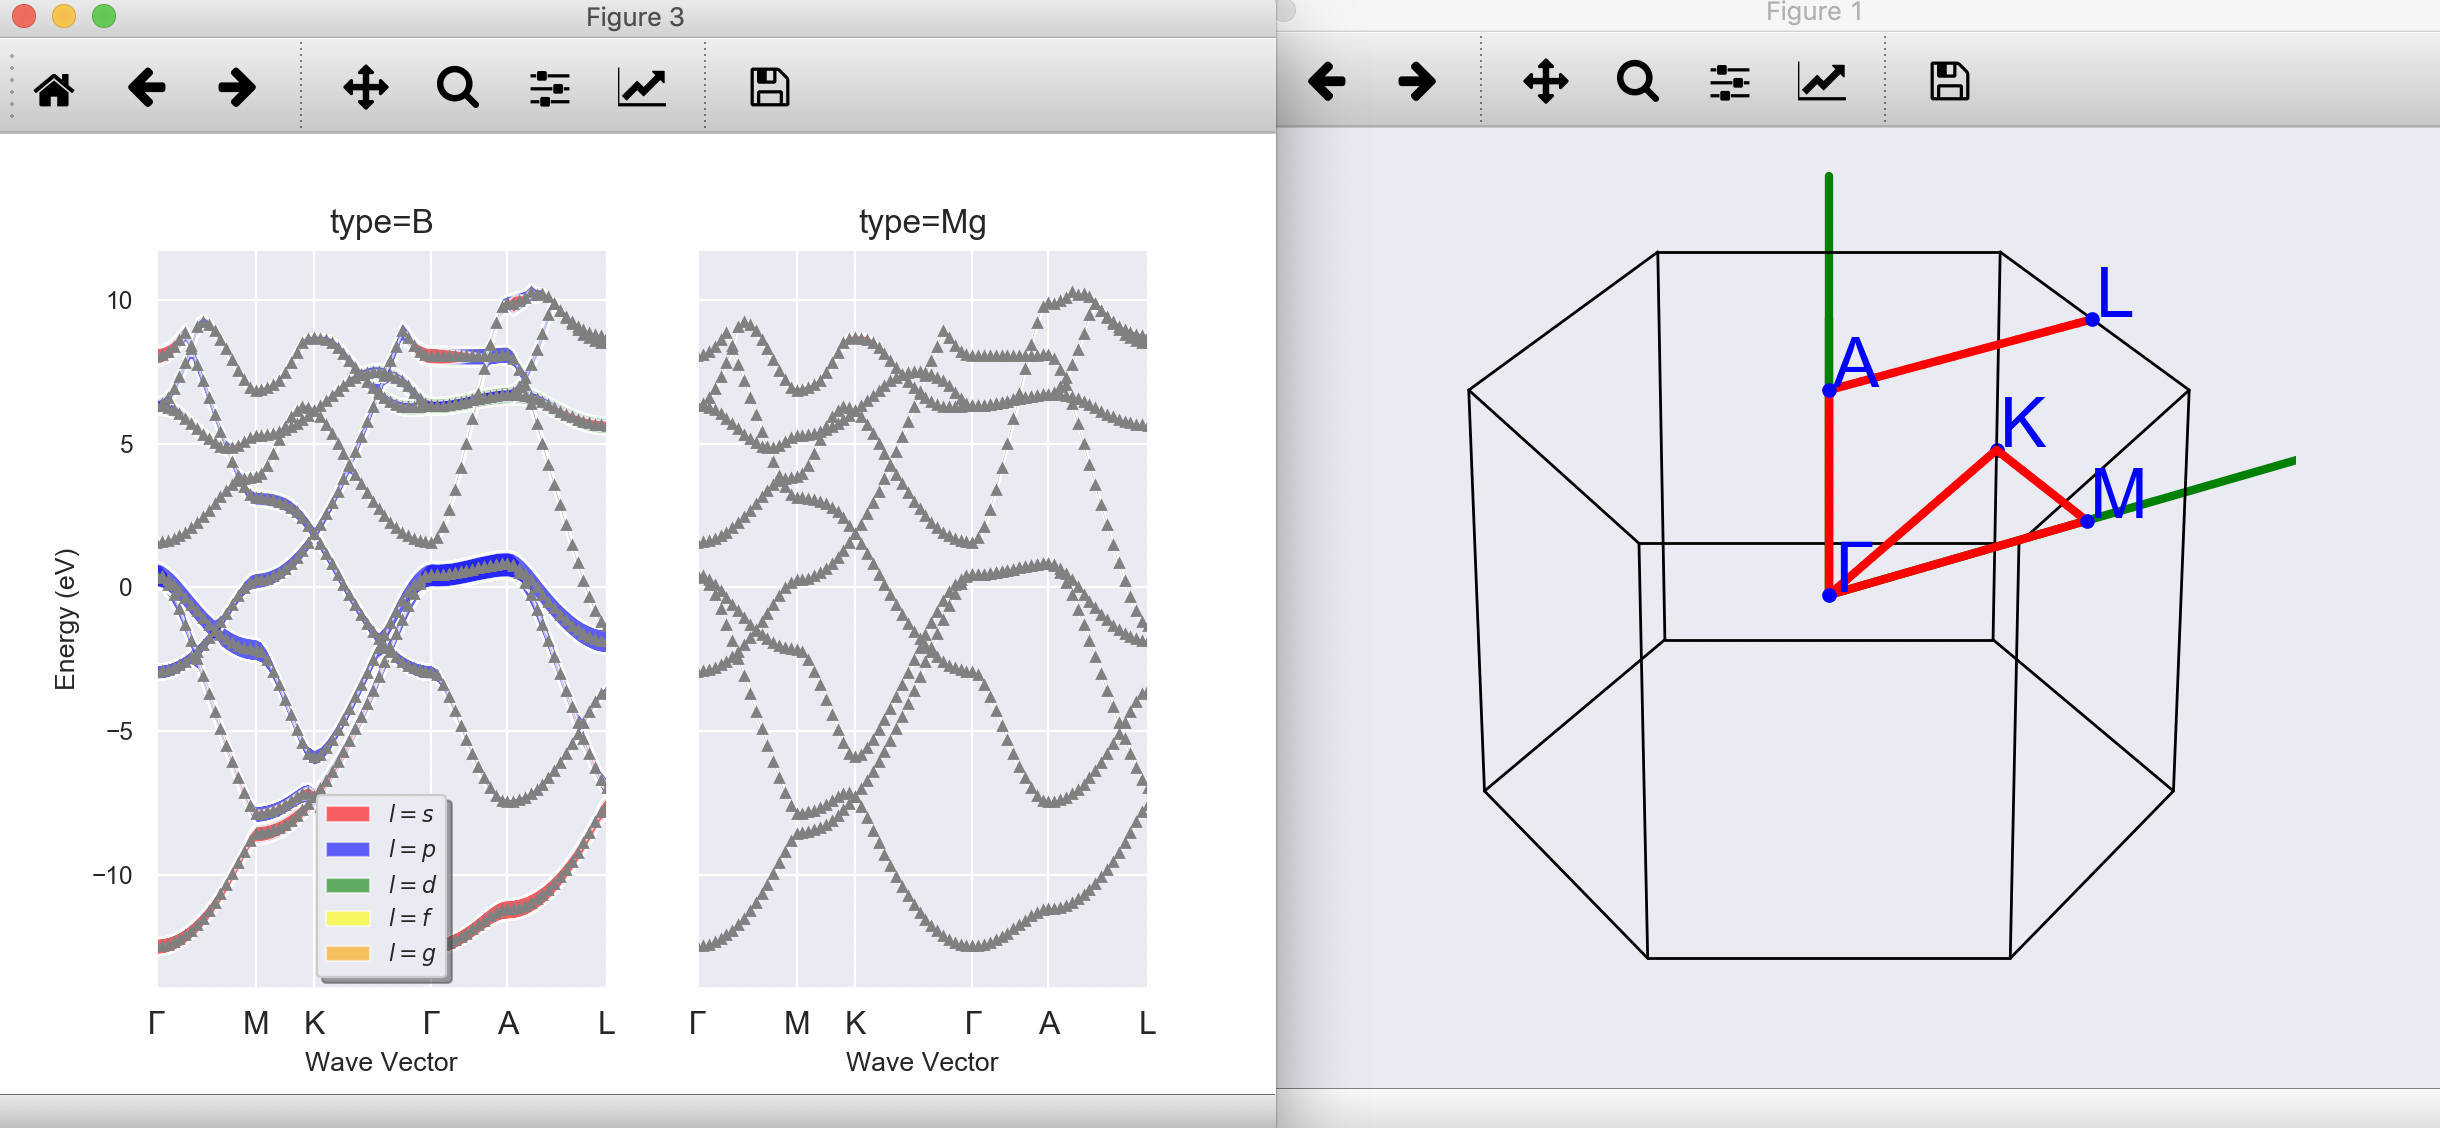Click the Edit axis chart icon in Figure 1
2440x1128 pixels.
tap(1822, 81)
